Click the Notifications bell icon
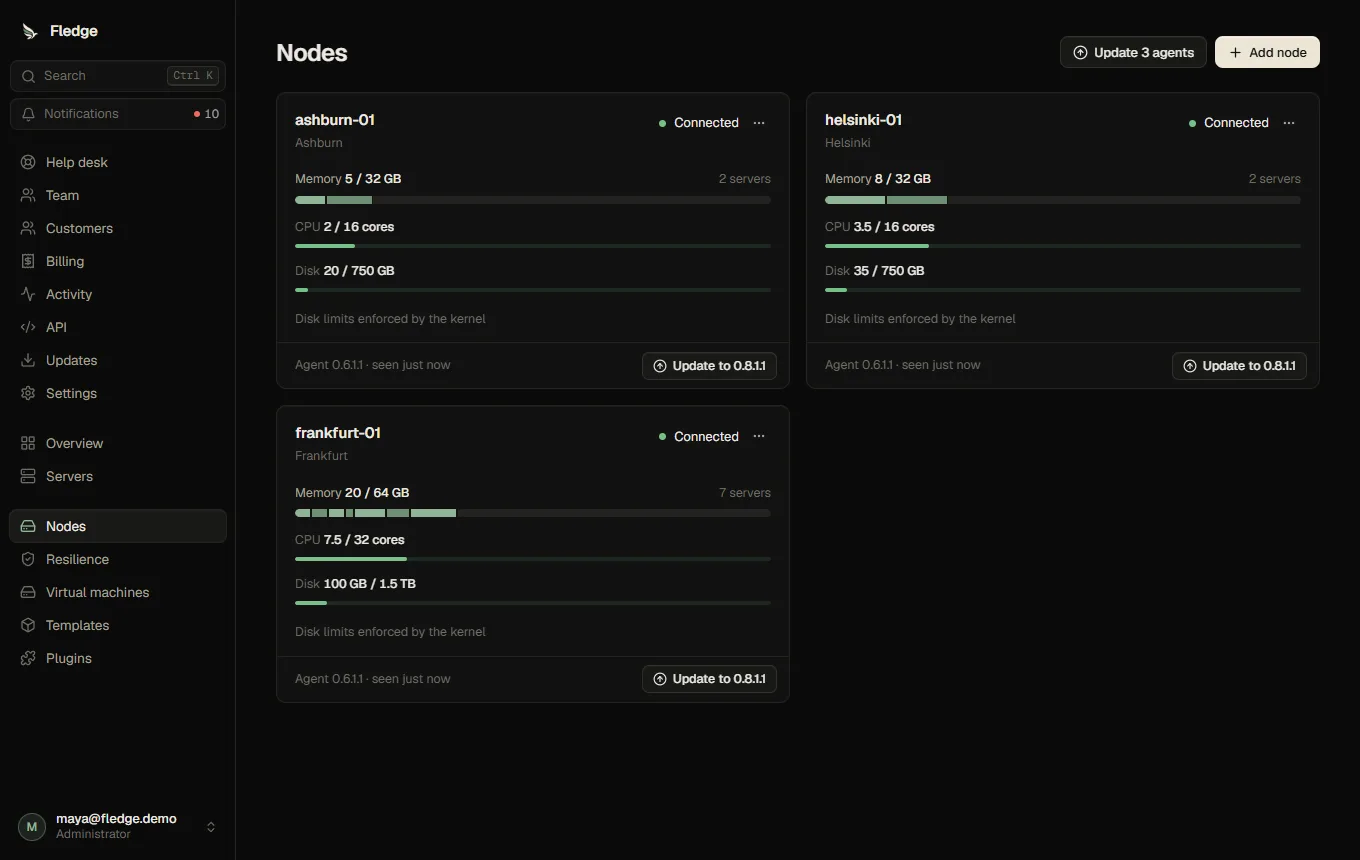The image size is (1360, 860). [x=29, y=114]
